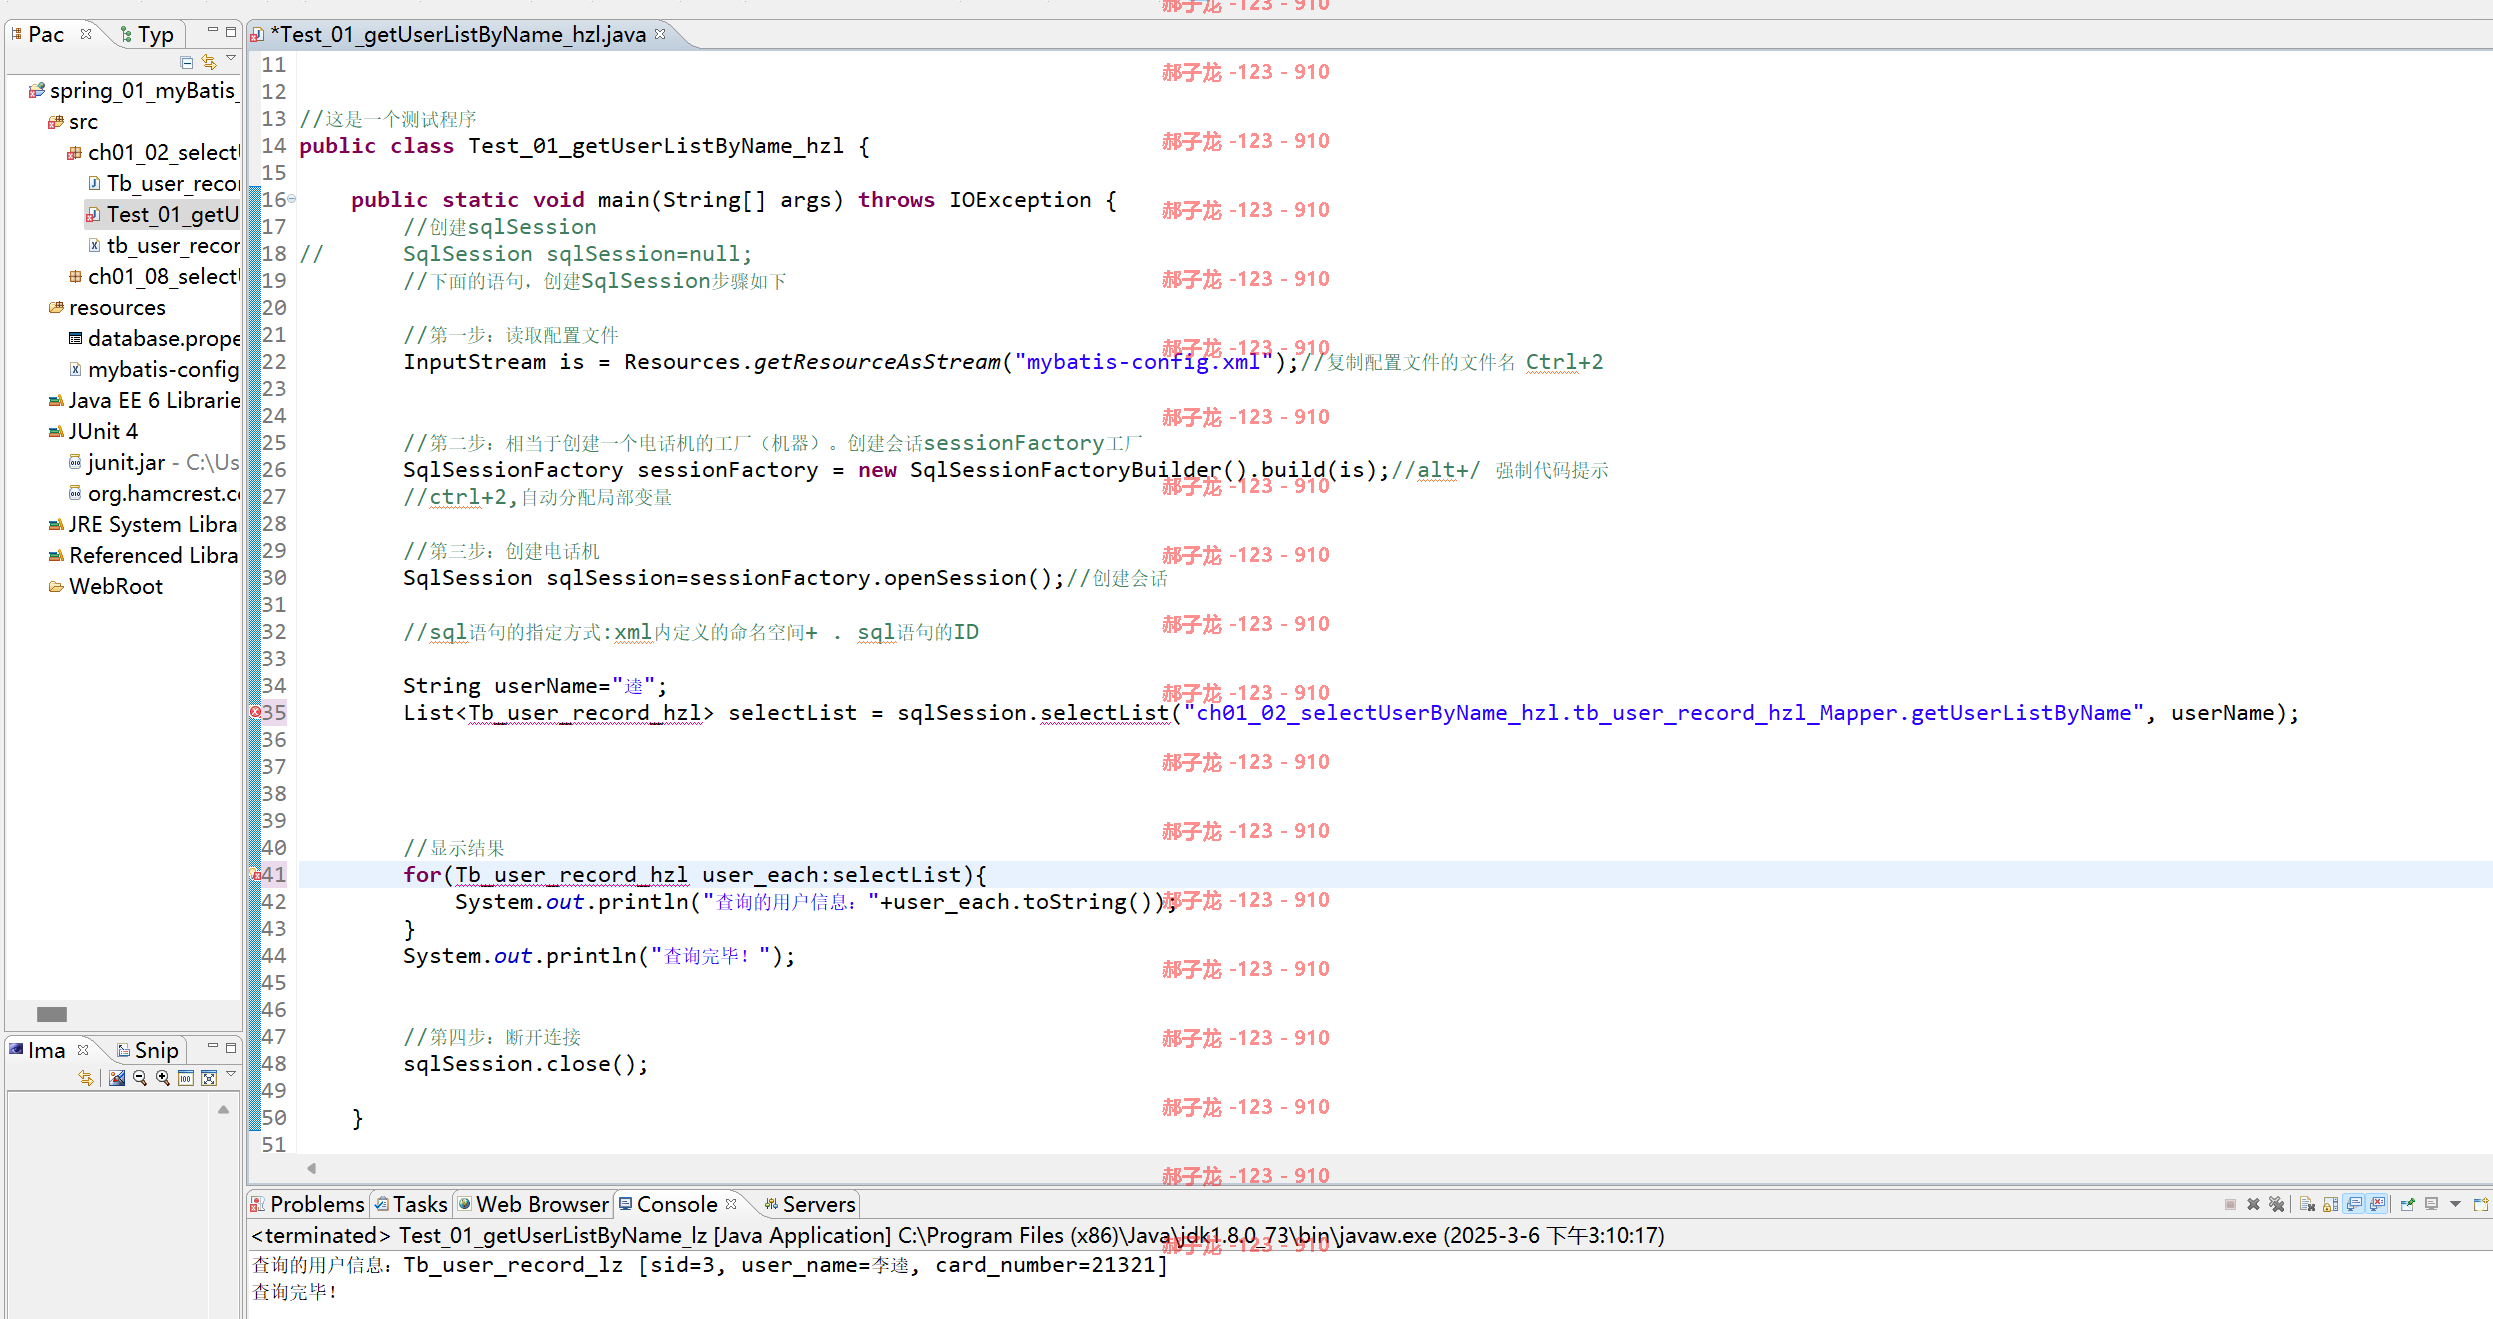Select Java EE 6 Libraries node

(144, 401)
